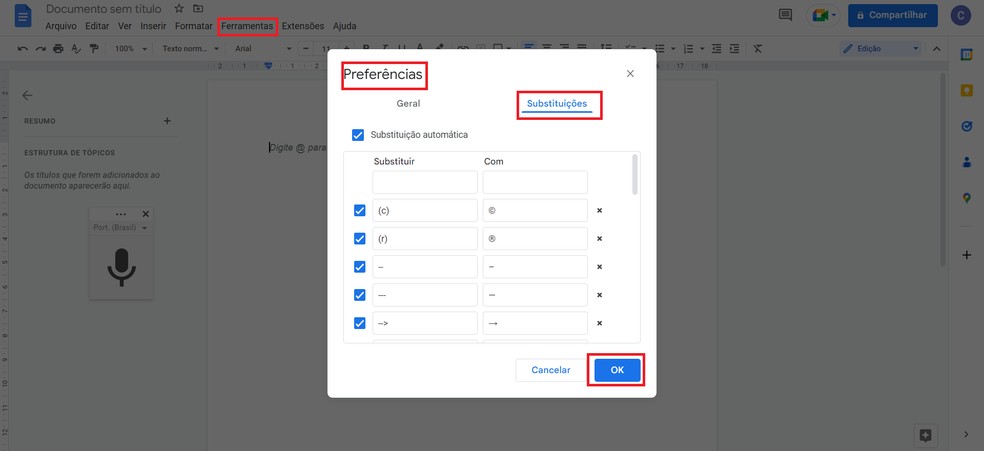Toggle Substituição automática checkbox

[x=358, y=135]
